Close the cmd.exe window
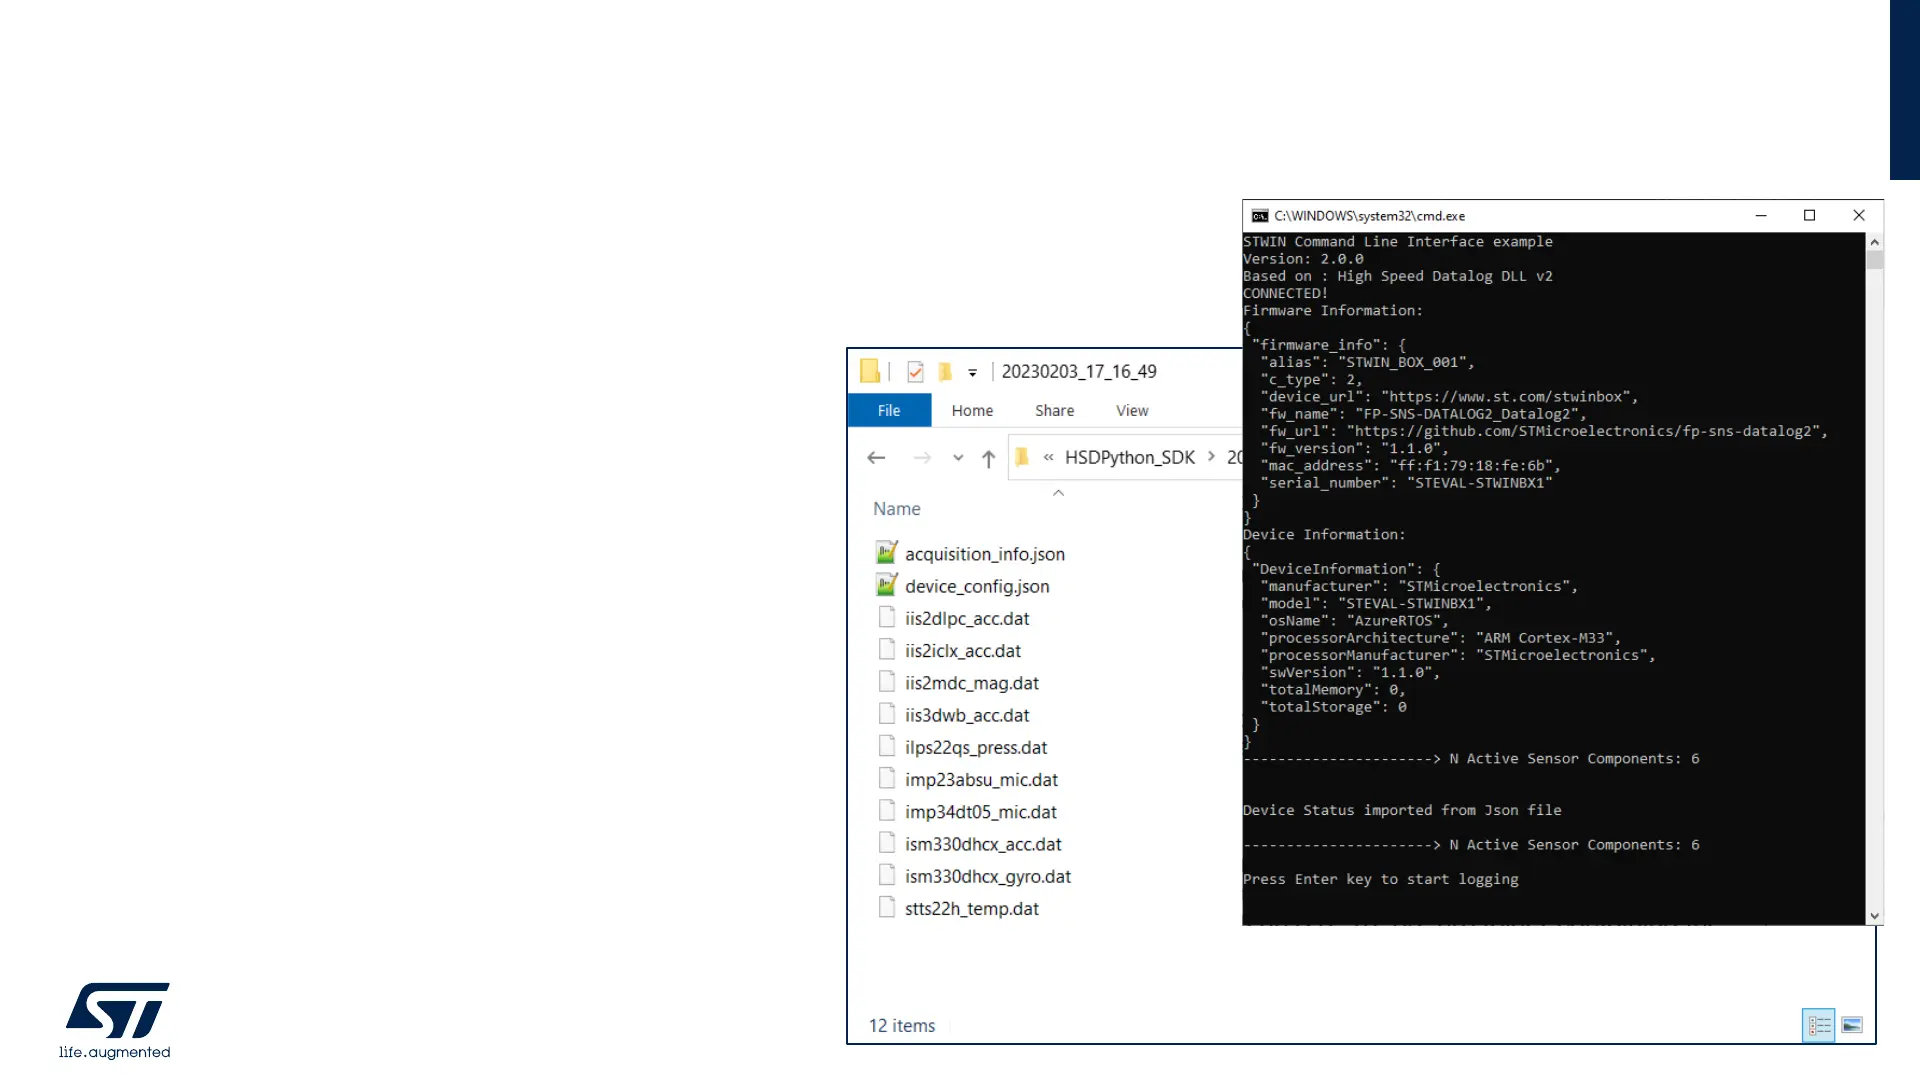This screenshot has width=1920, height=1080. [1859, 215]
